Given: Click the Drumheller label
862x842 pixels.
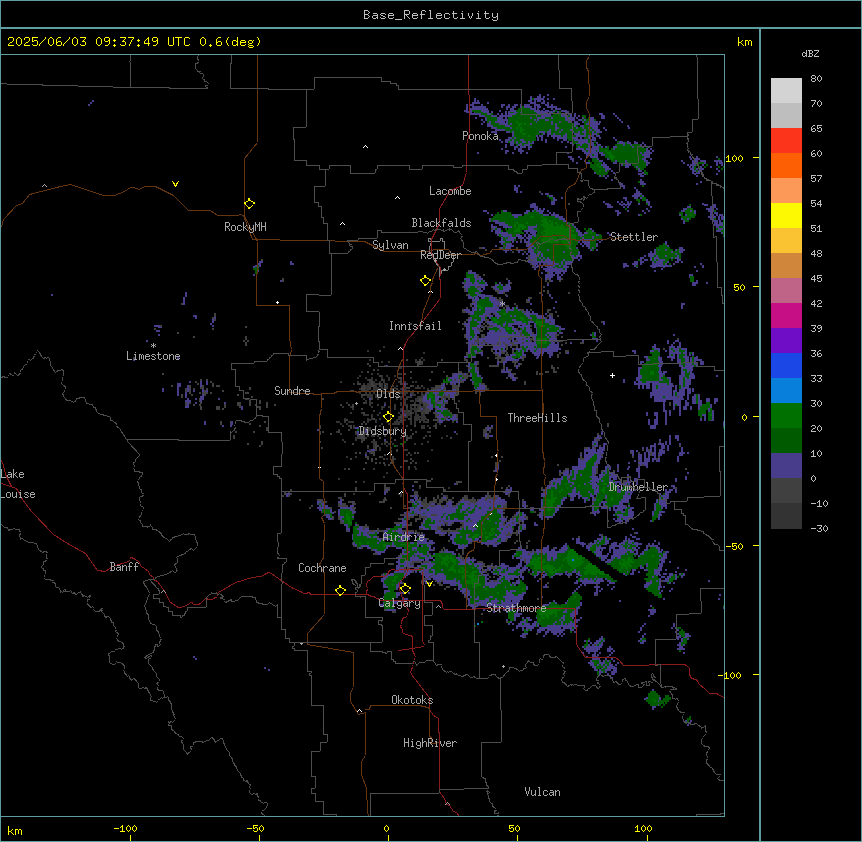Looking at the screenshot, I should pos(638,487).
